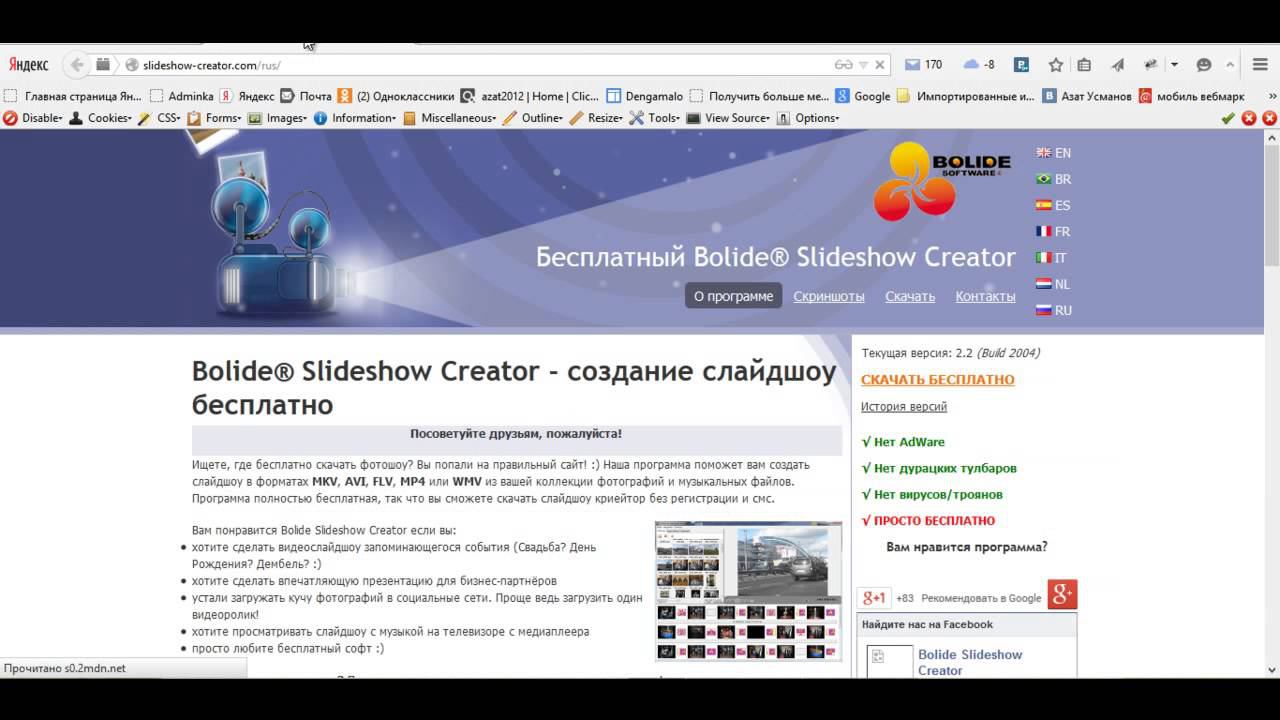Open the Скриншоты tab
The height and width of the screenshot is (720, 1280).
[x=829, y=296]
